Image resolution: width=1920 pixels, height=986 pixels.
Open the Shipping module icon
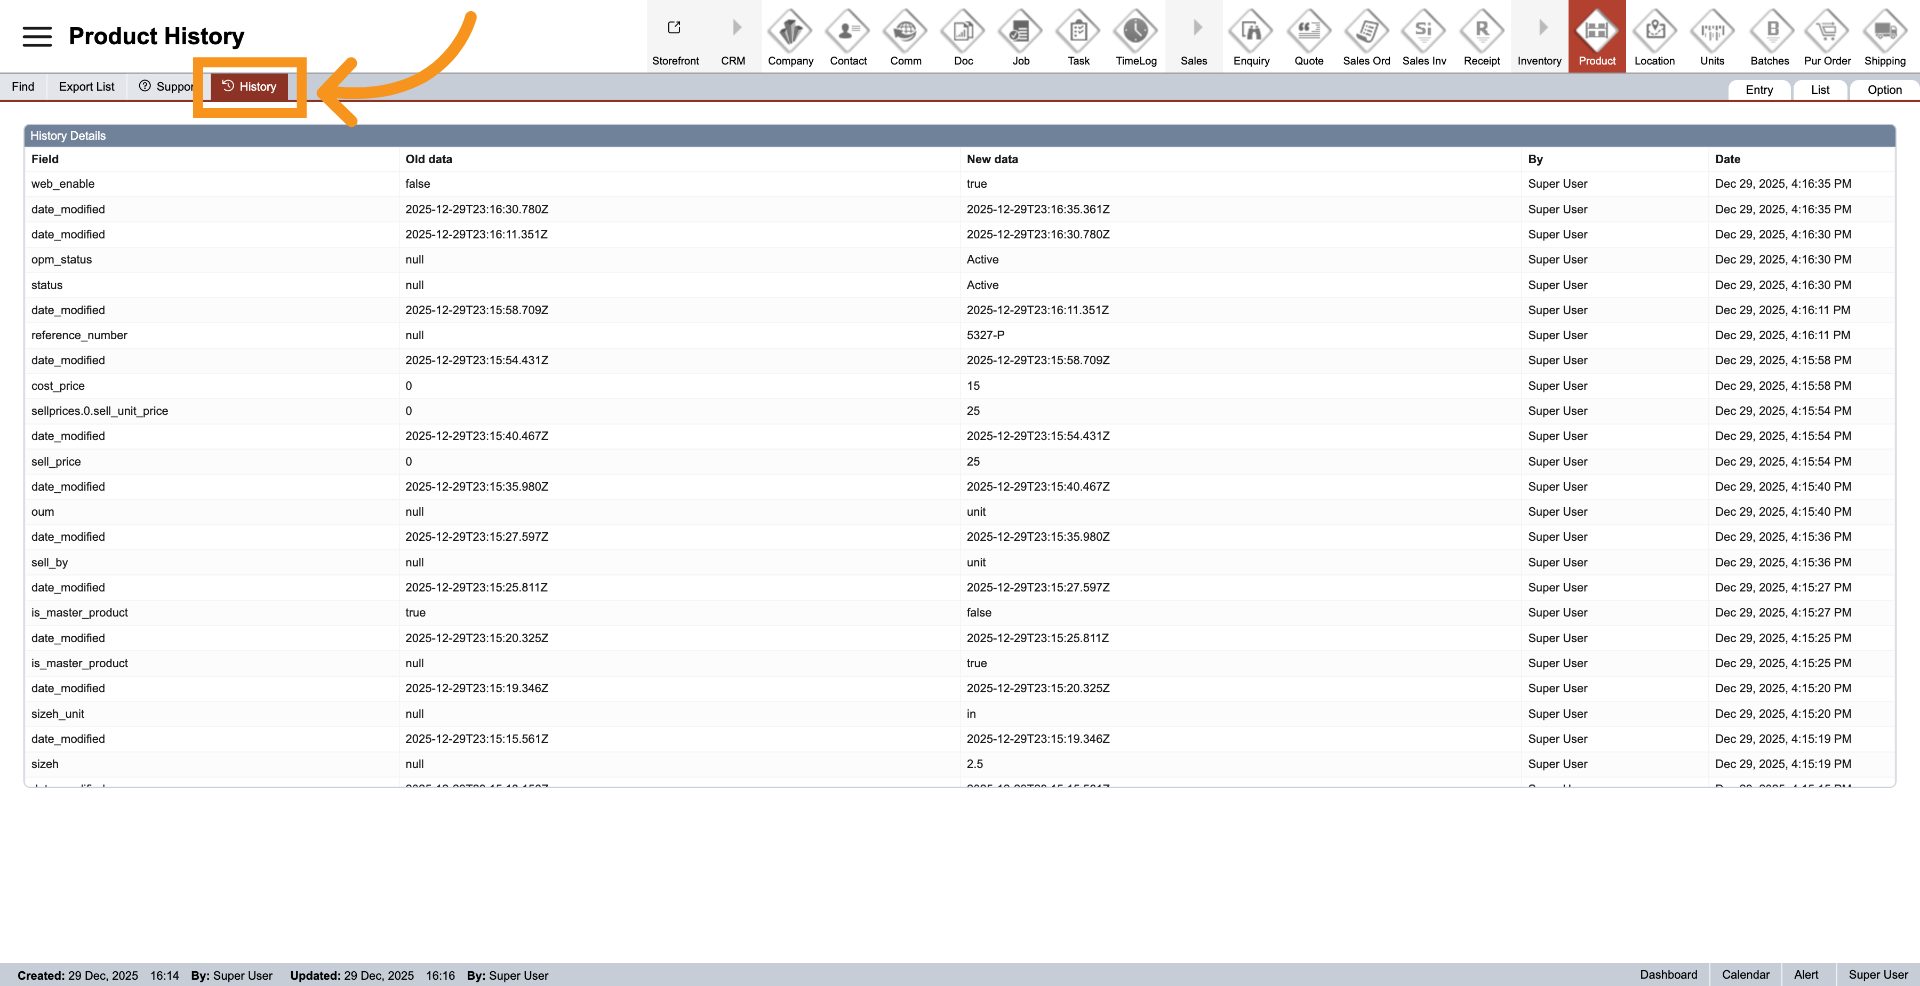tap(1884, 37)
